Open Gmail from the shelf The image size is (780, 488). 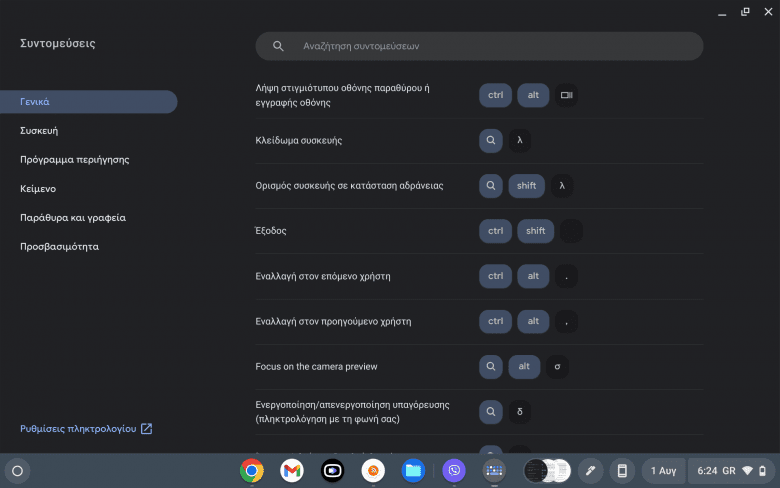point(292,470)
